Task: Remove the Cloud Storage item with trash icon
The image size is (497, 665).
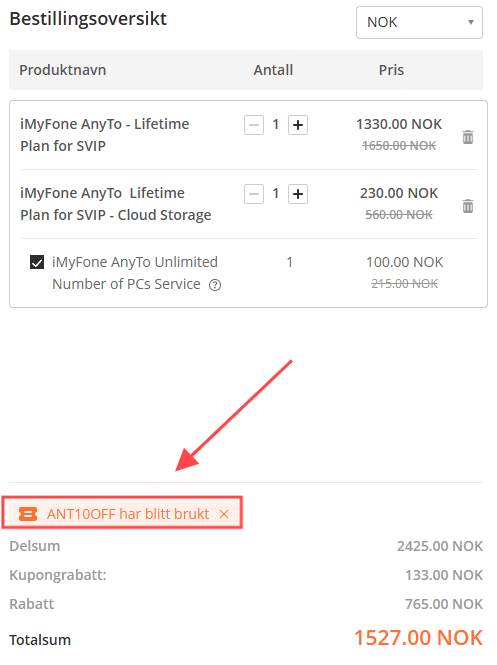Action: pos(468,206)
